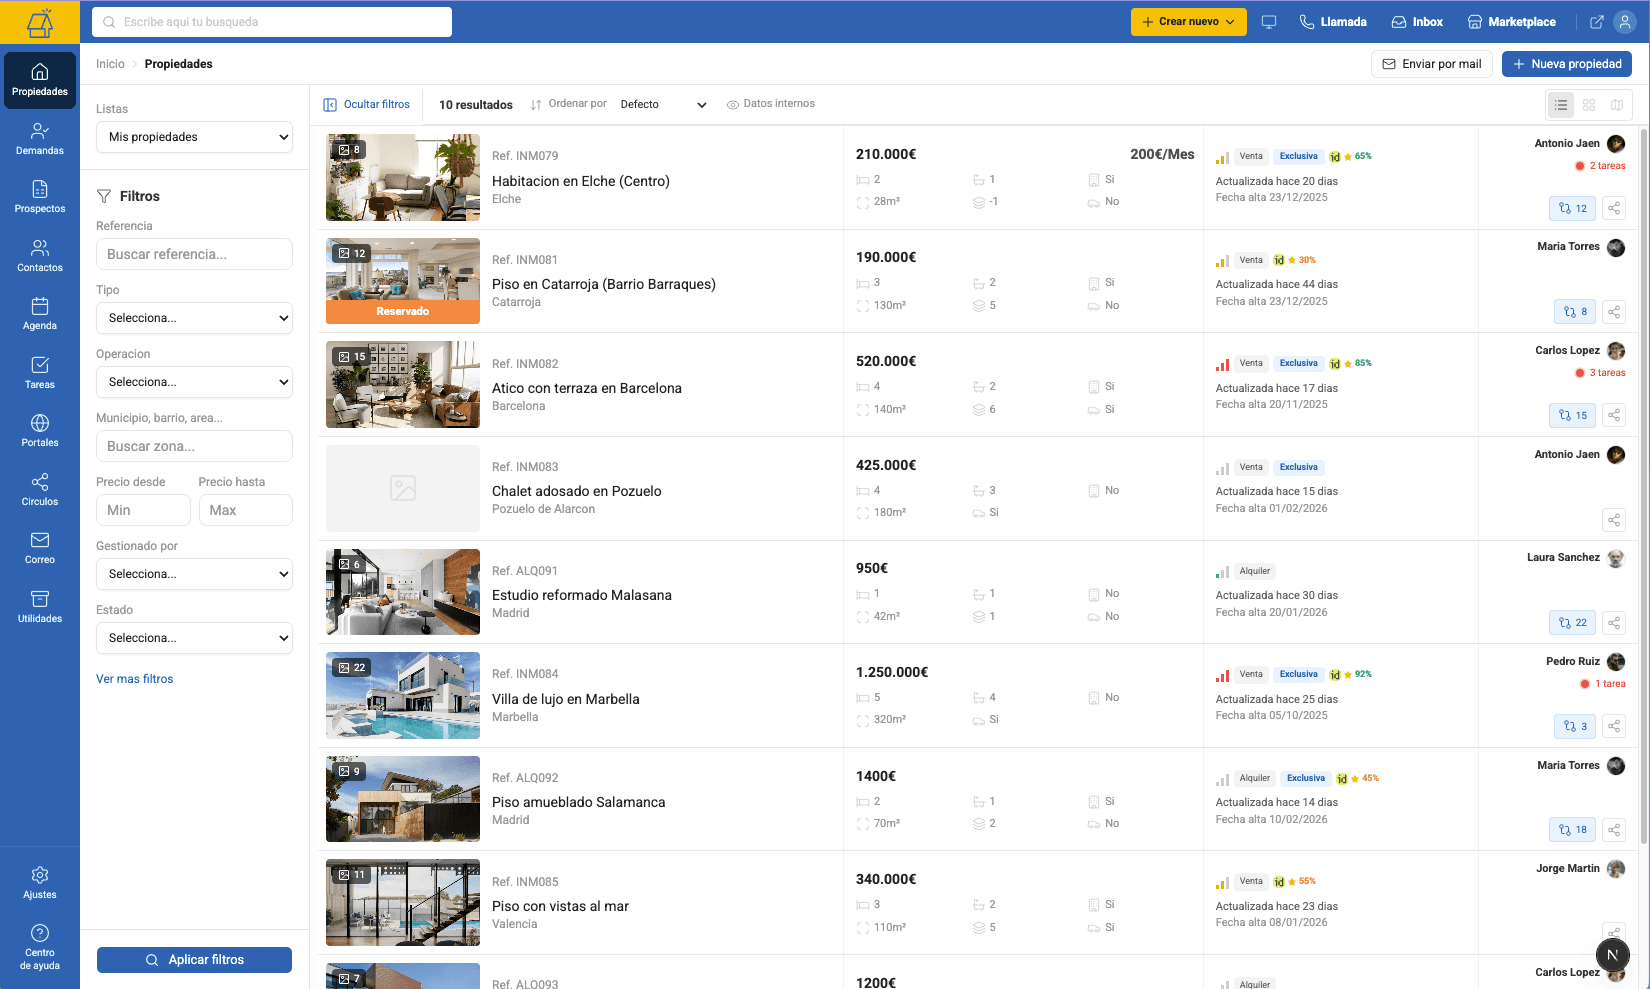This screenshot has width=1650, height=989.
Task: Open the 2 tareas link for Antonio Jaen
Action: [x=1600, y=166]
